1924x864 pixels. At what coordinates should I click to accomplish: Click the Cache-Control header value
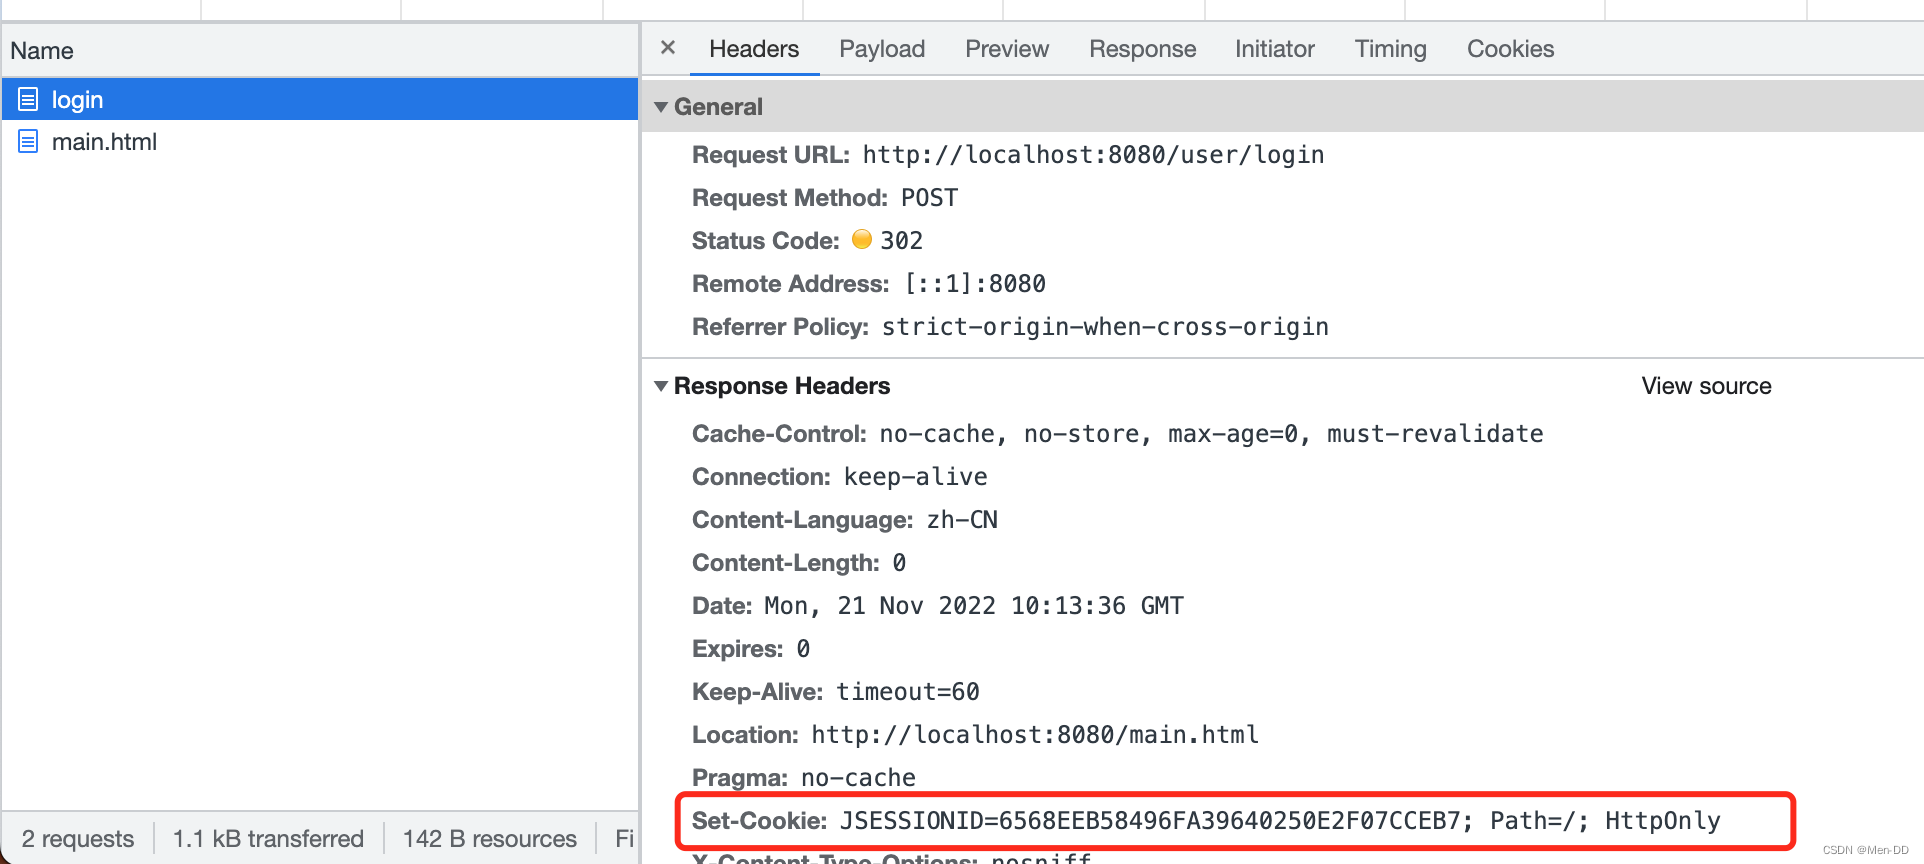(1211, 434)
